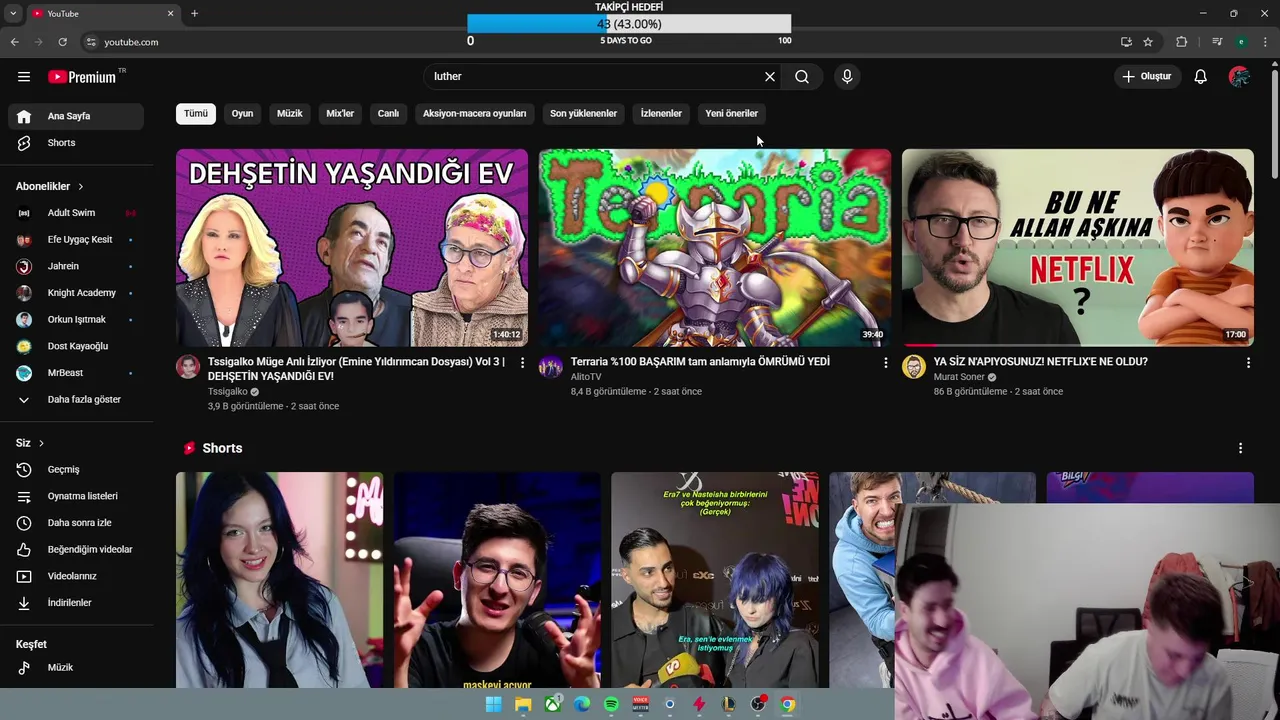Open the Shorts section options menu

pos(1240,449)
